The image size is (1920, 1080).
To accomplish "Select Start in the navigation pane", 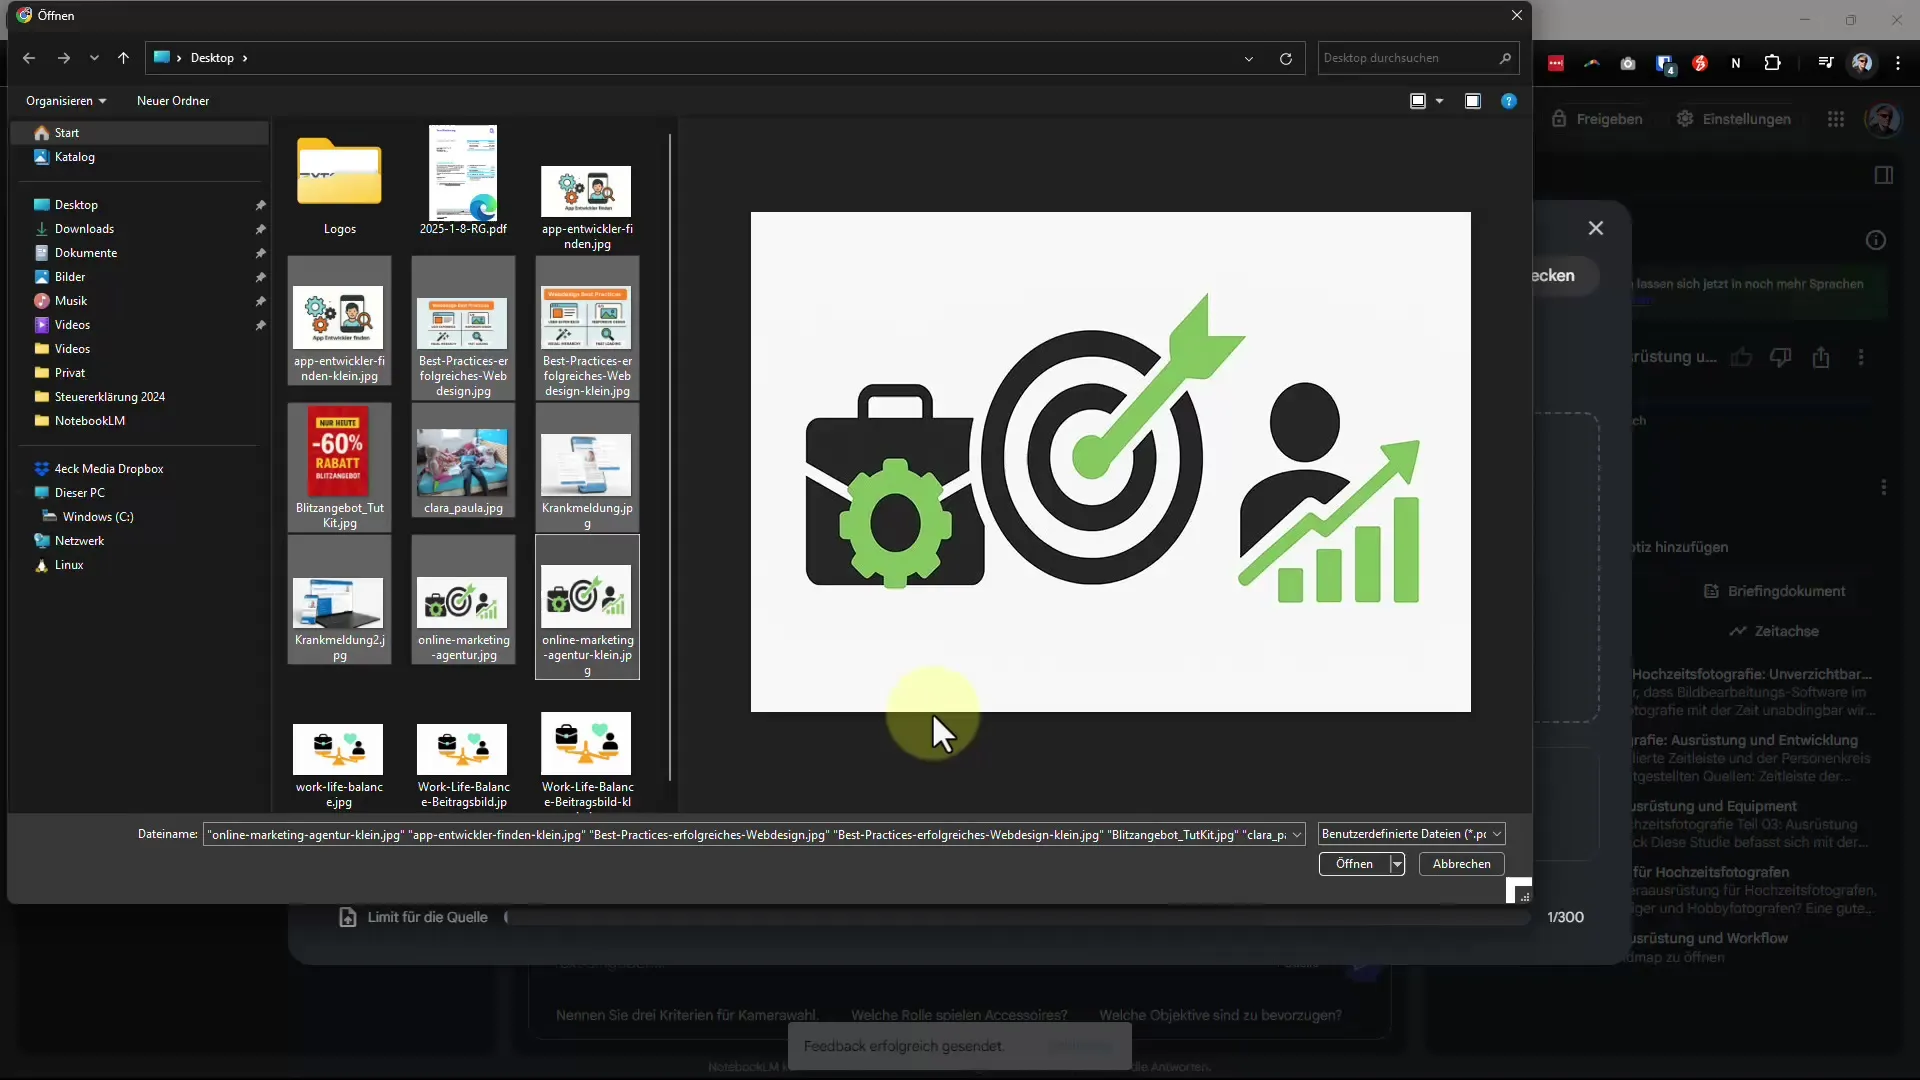I will tap(139, 133).
